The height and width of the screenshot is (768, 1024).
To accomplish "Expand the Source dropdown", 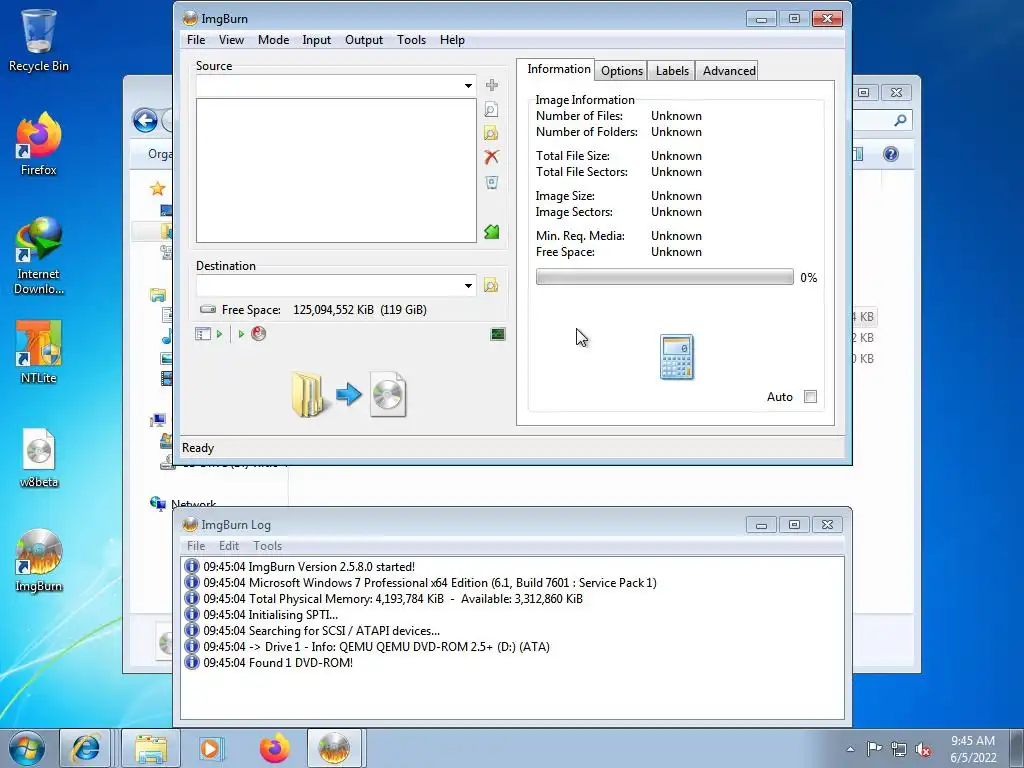I will [x=468, y=86].
